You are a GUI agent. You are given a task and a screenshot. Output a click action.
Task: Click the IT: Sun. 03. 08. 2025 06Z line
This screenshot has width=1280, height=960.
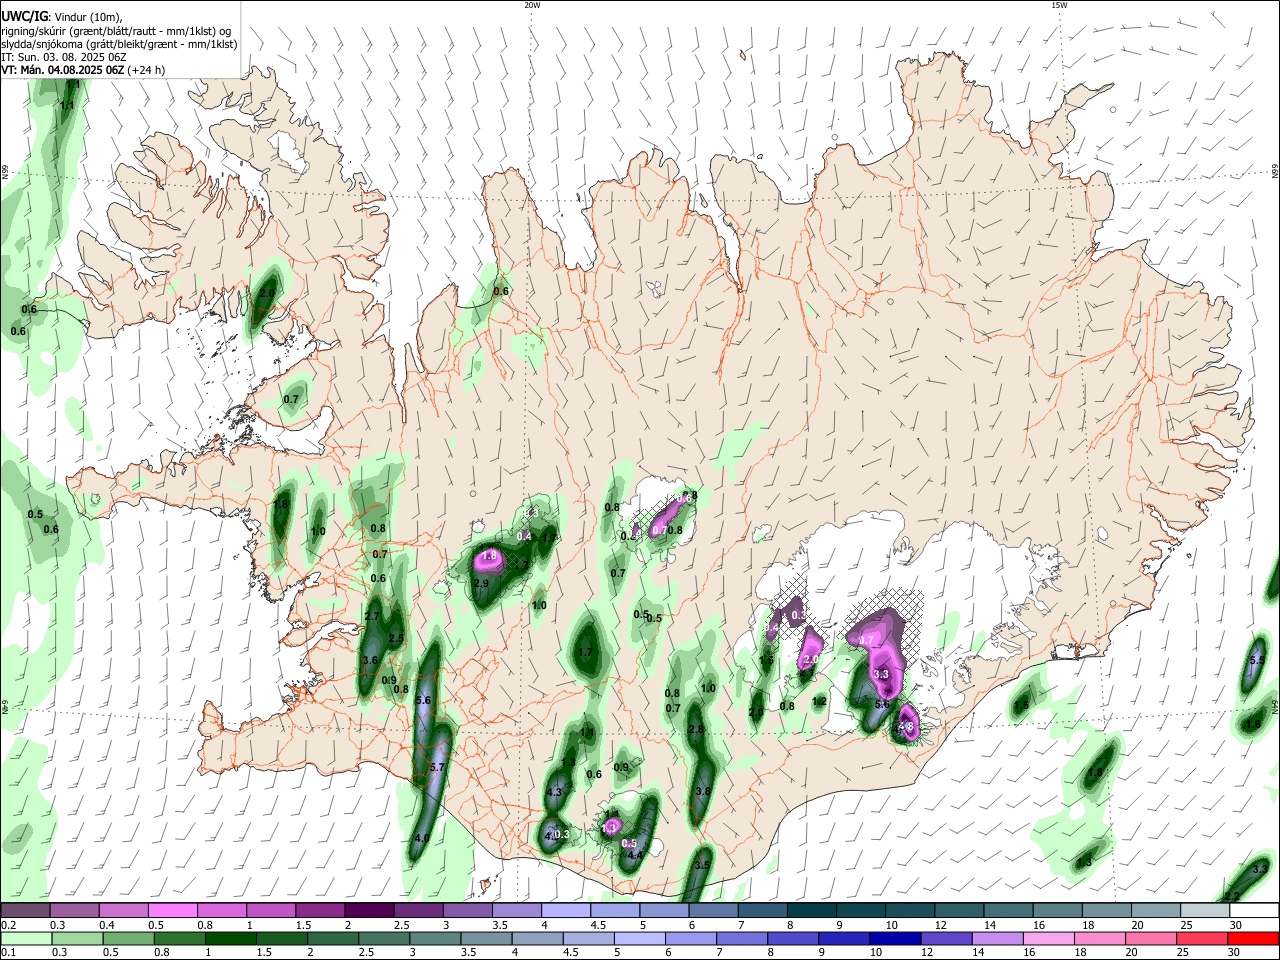pyautogui.click(x=62, y=57)
